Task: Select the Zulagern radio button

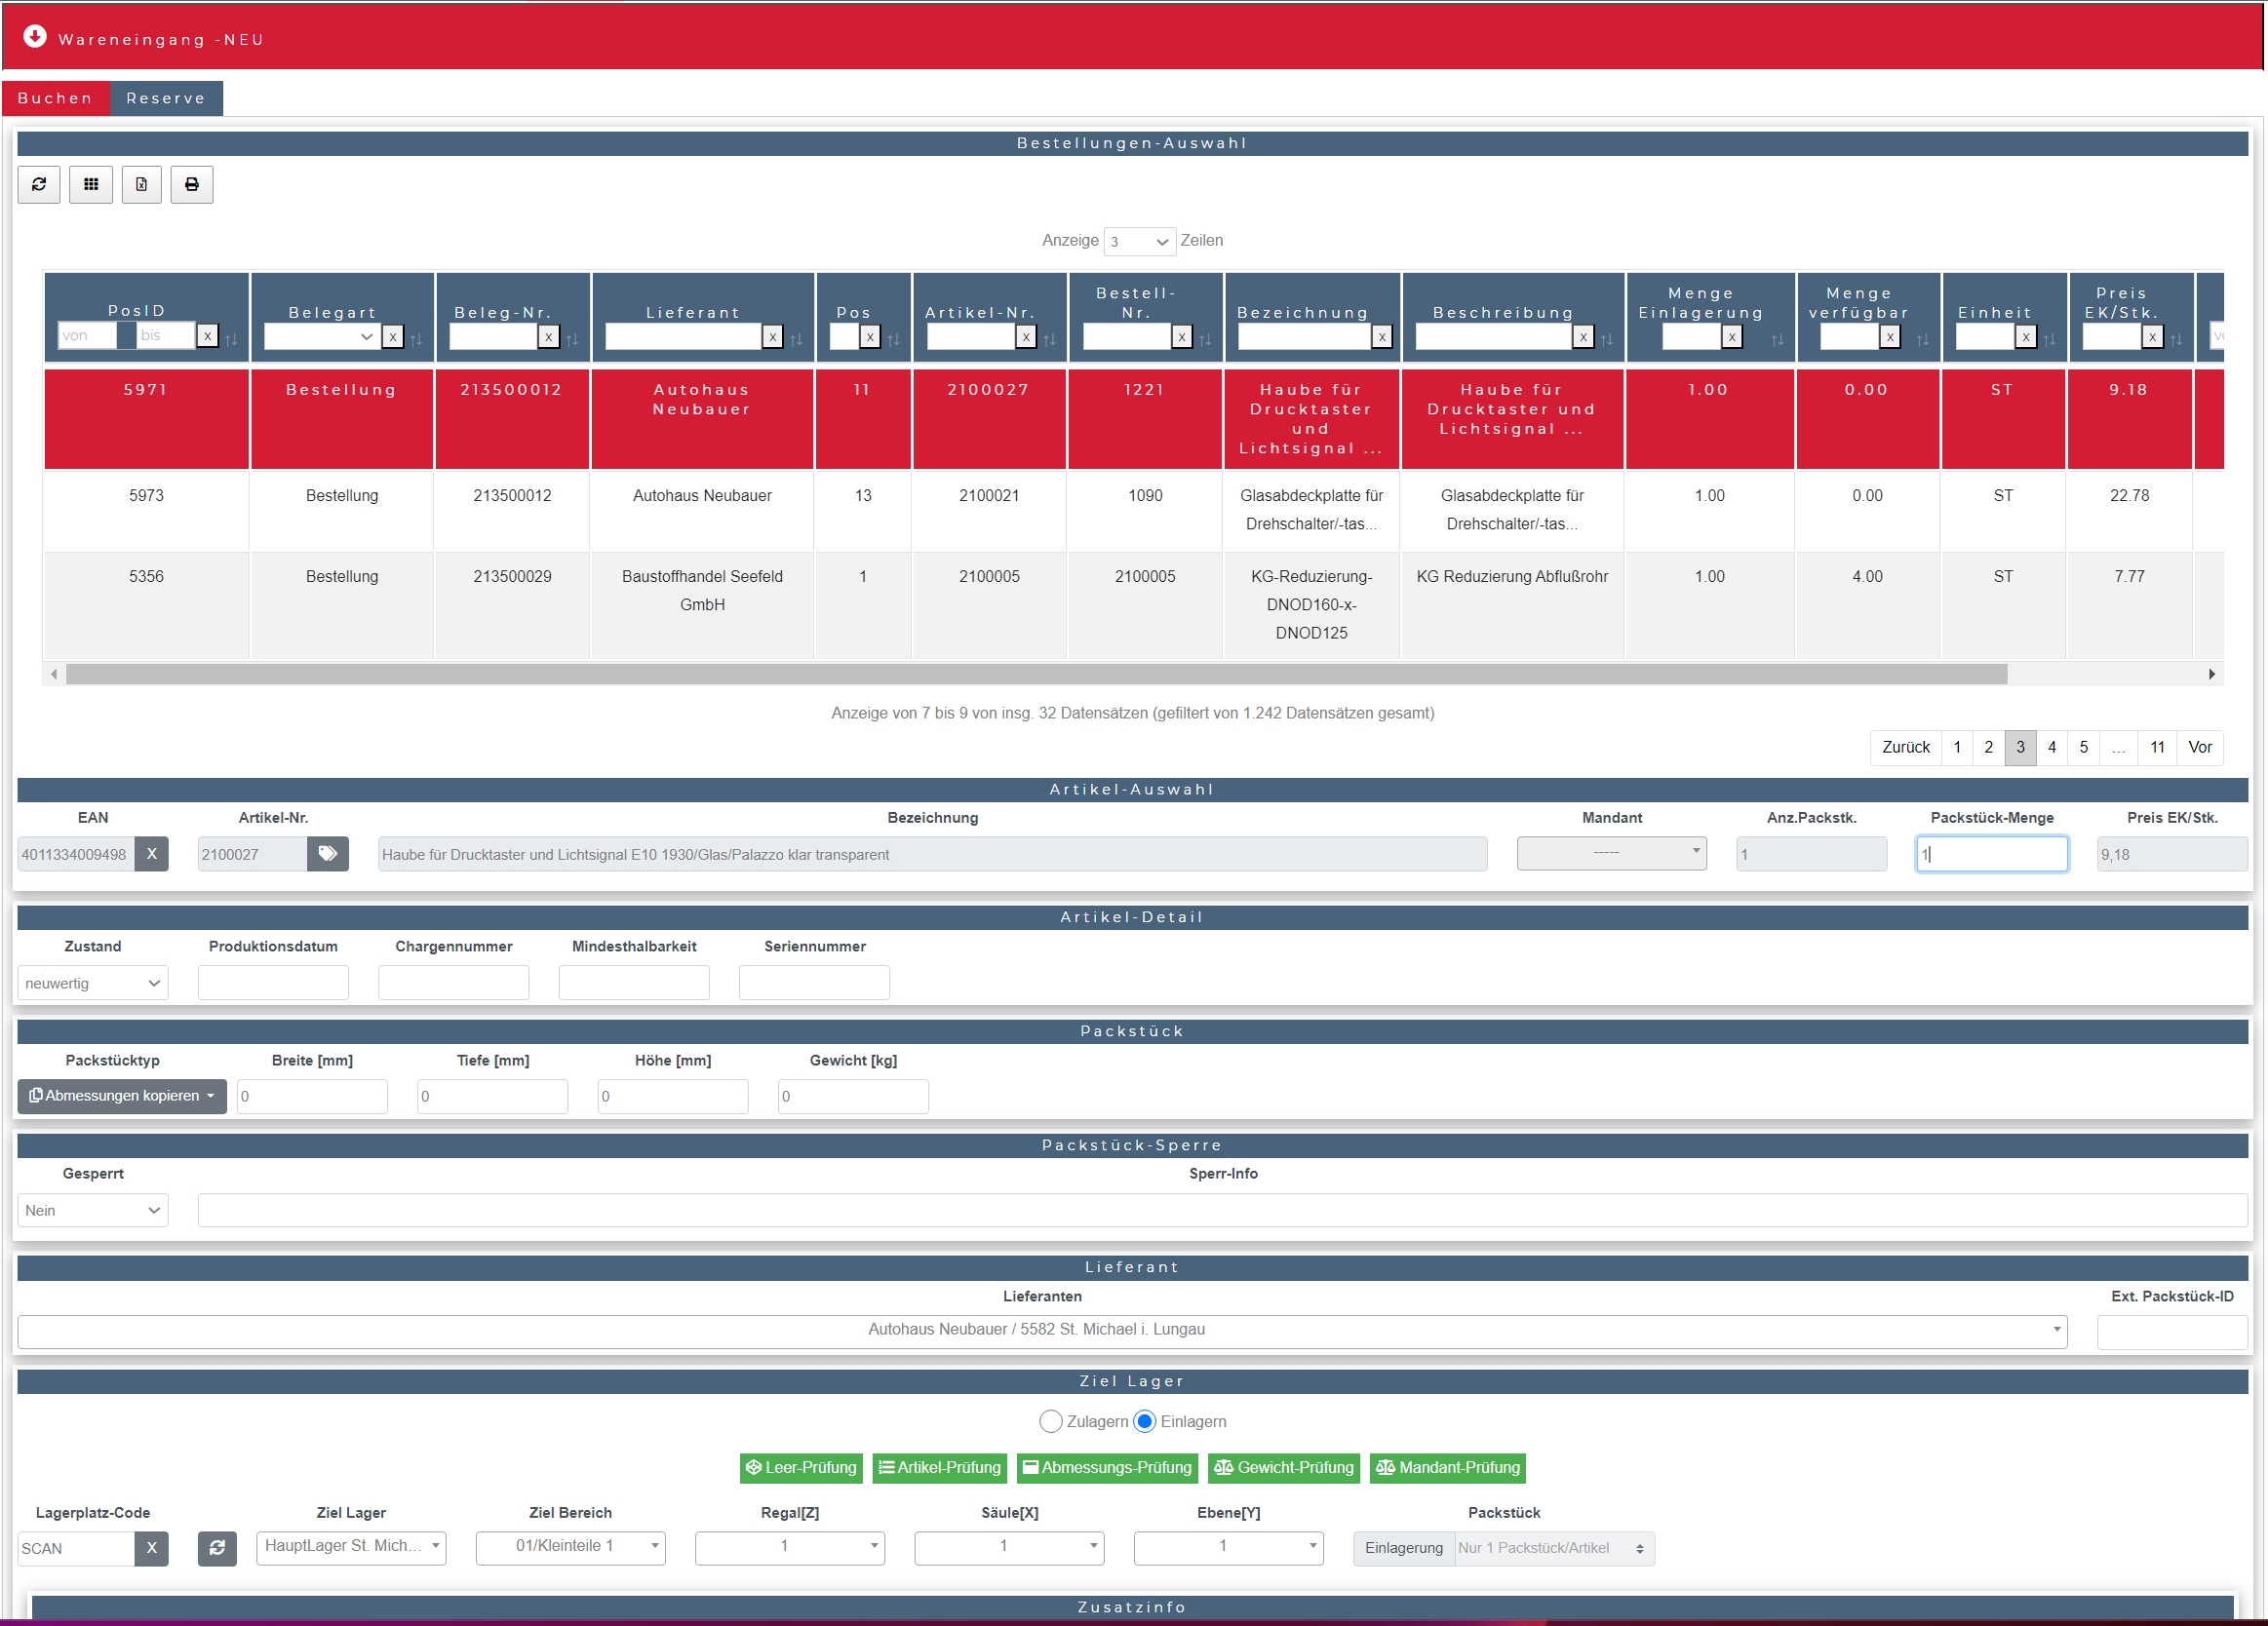Action: (x=1050, y=1421)
